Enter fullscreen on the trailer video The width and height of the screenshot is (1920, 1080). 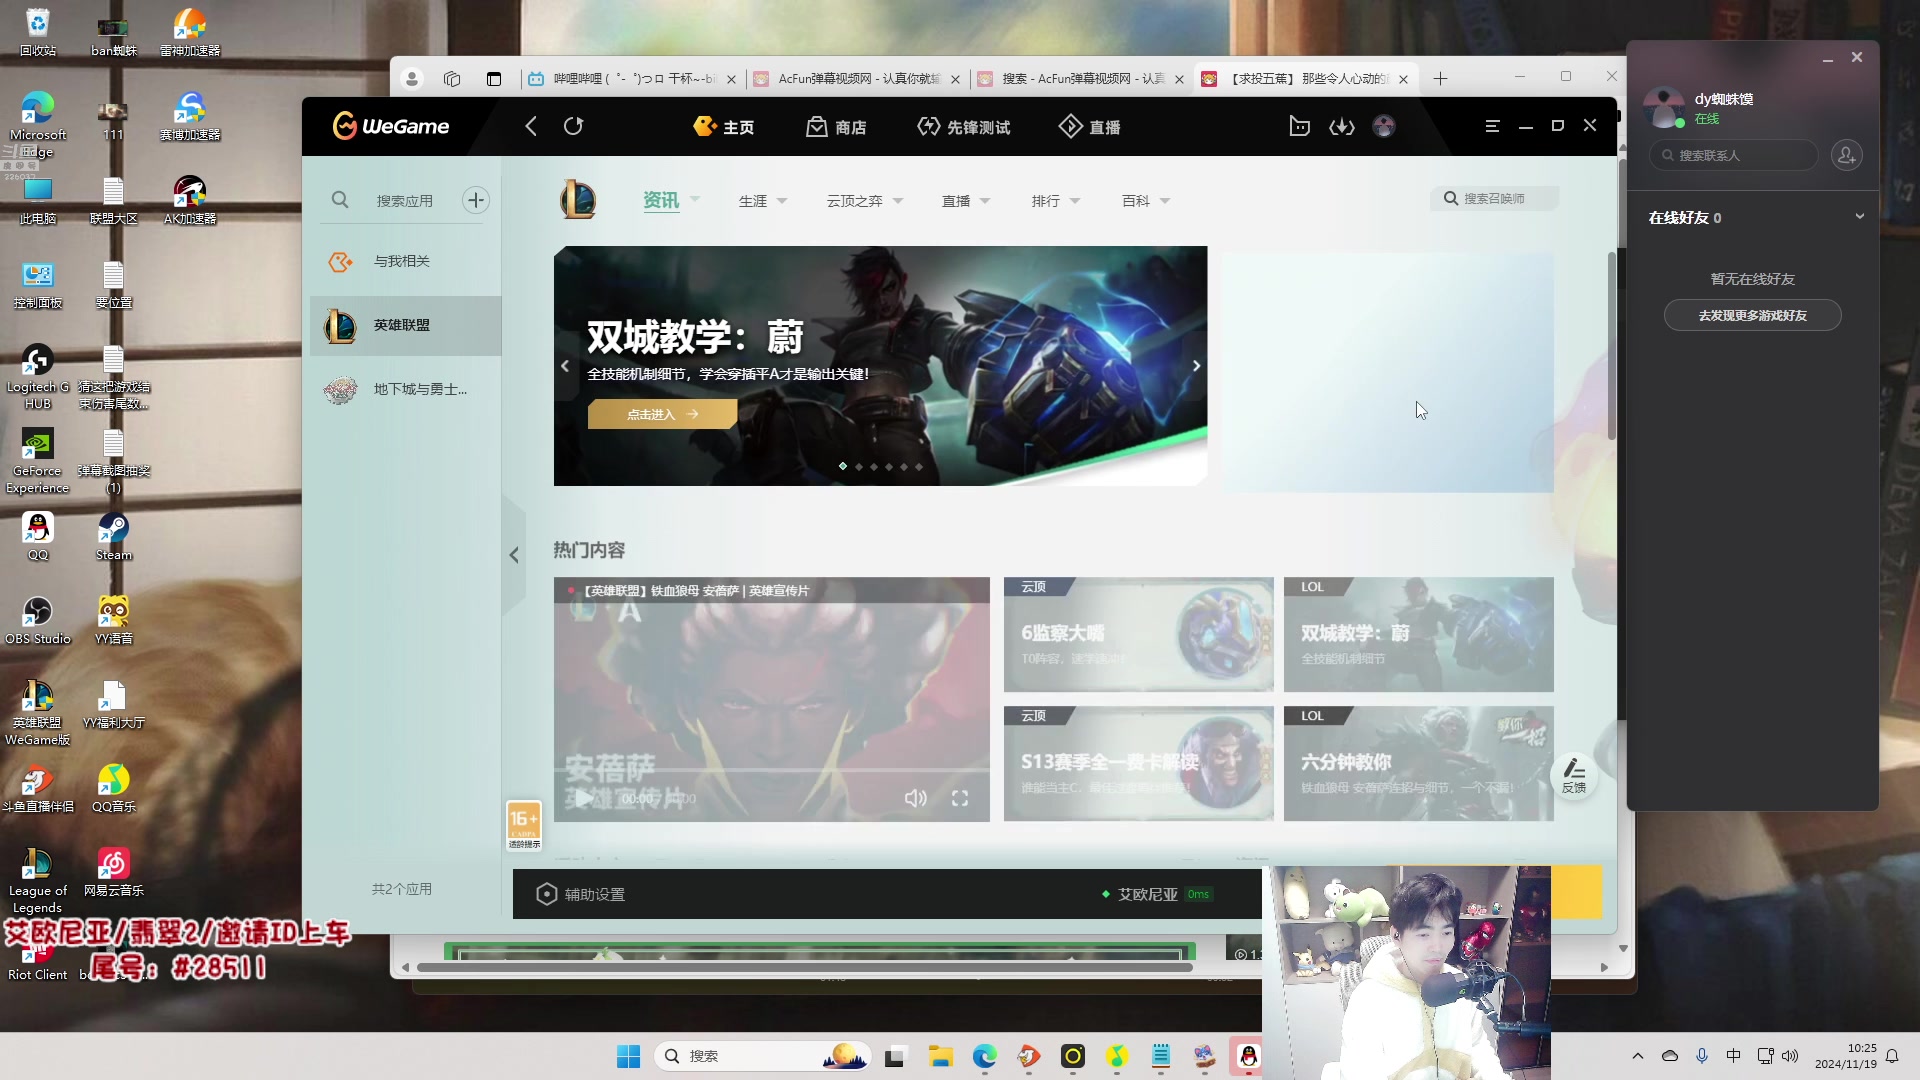960,798
